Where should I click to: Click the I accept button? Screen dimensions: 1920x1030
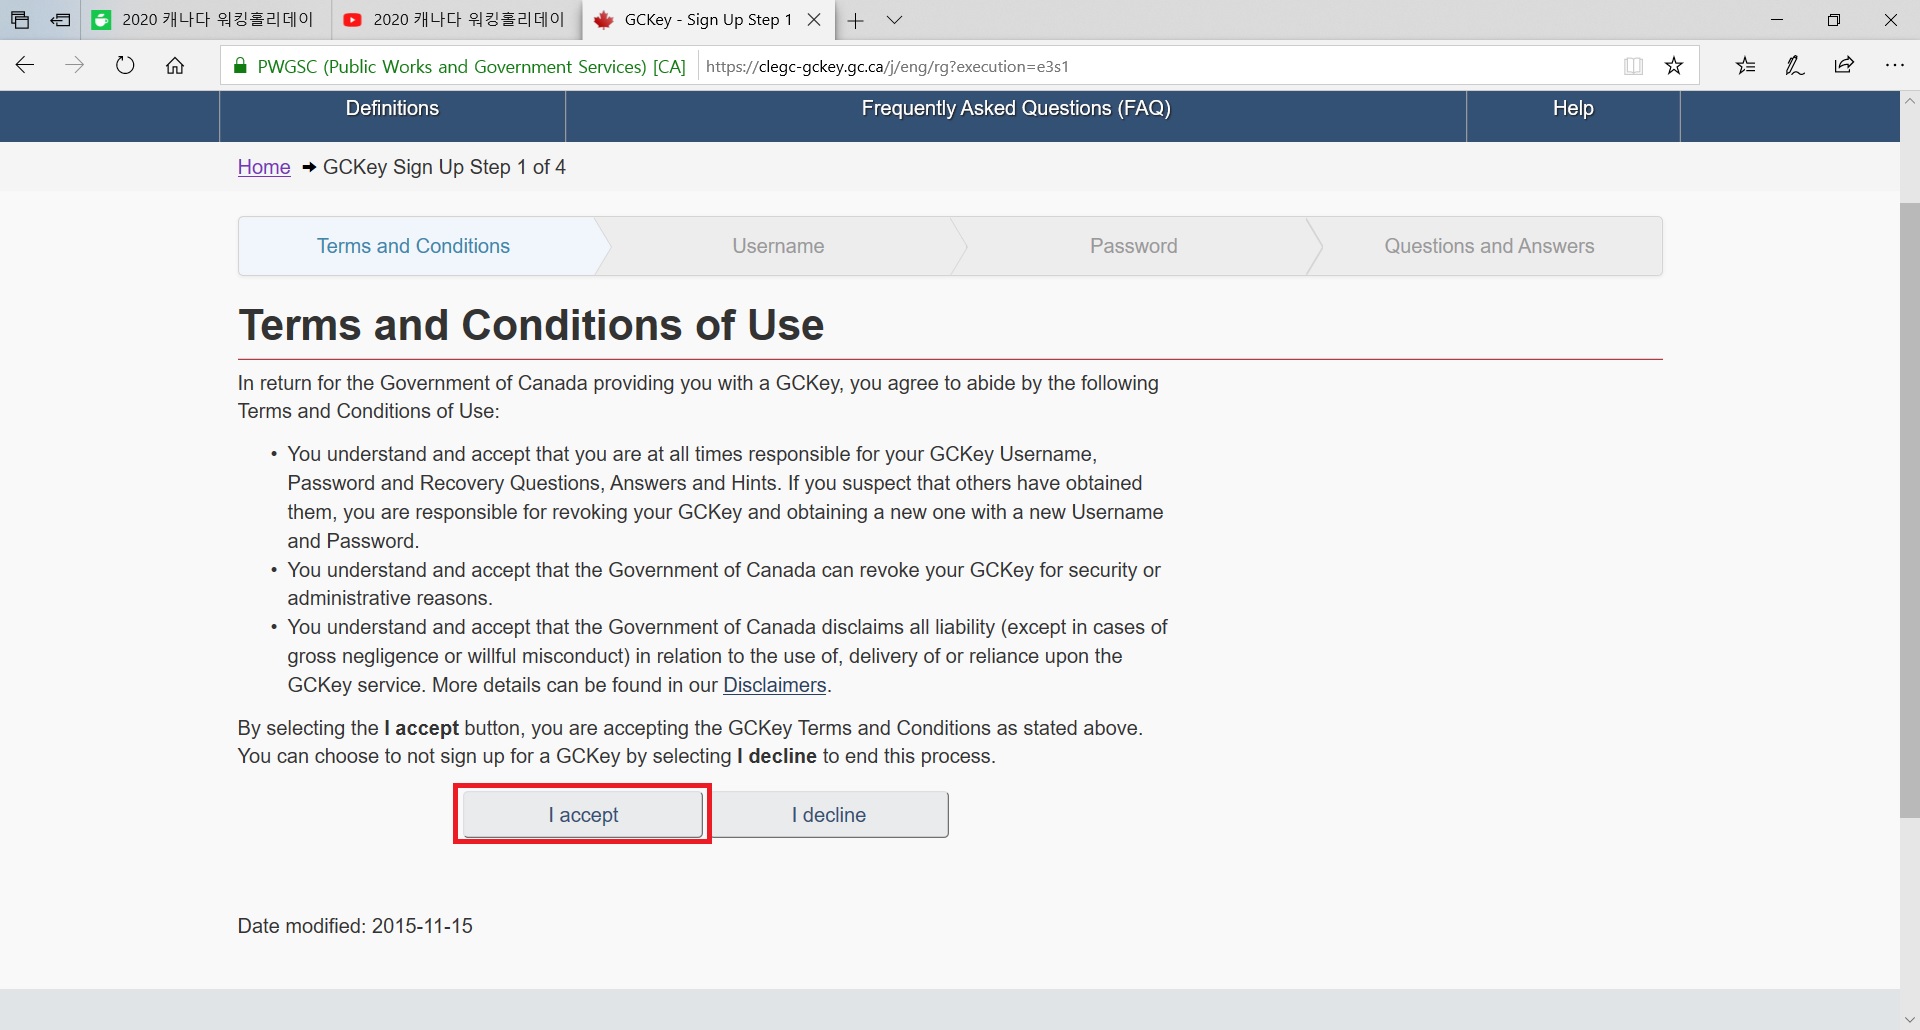pos(583,815)
